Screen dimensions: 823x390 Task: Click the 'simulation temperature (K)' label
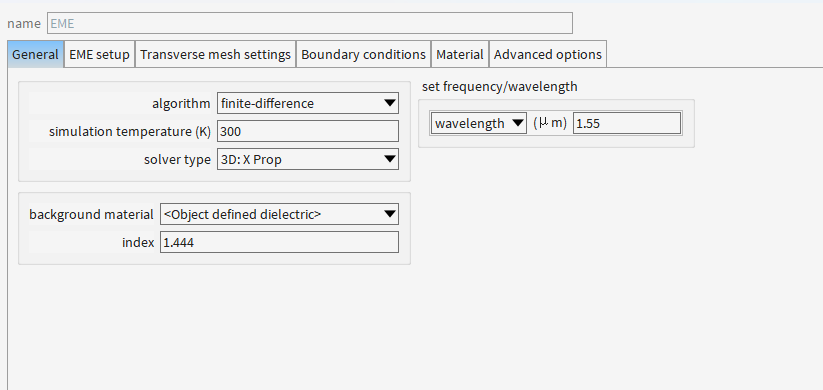130,132
